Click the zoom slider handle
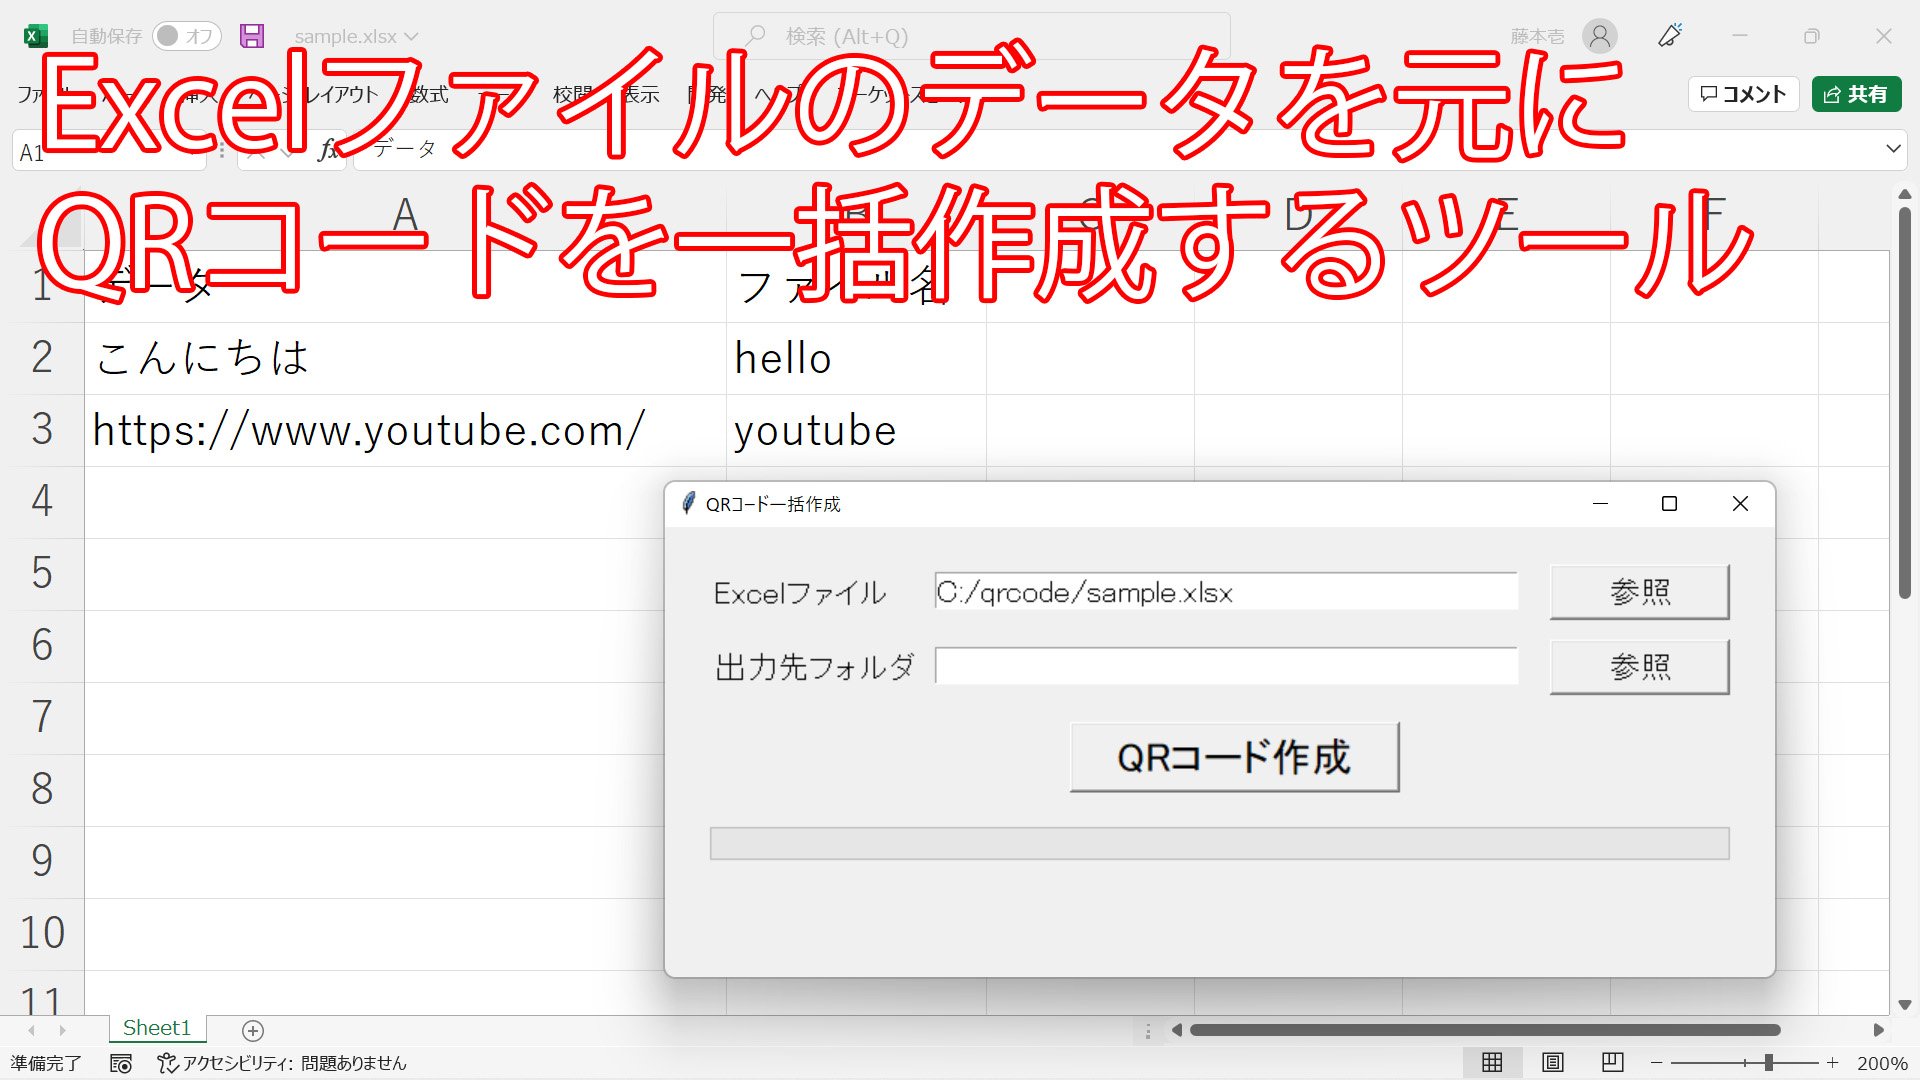Viewport: 1920px width, 1080px height. (1769, 1063)
